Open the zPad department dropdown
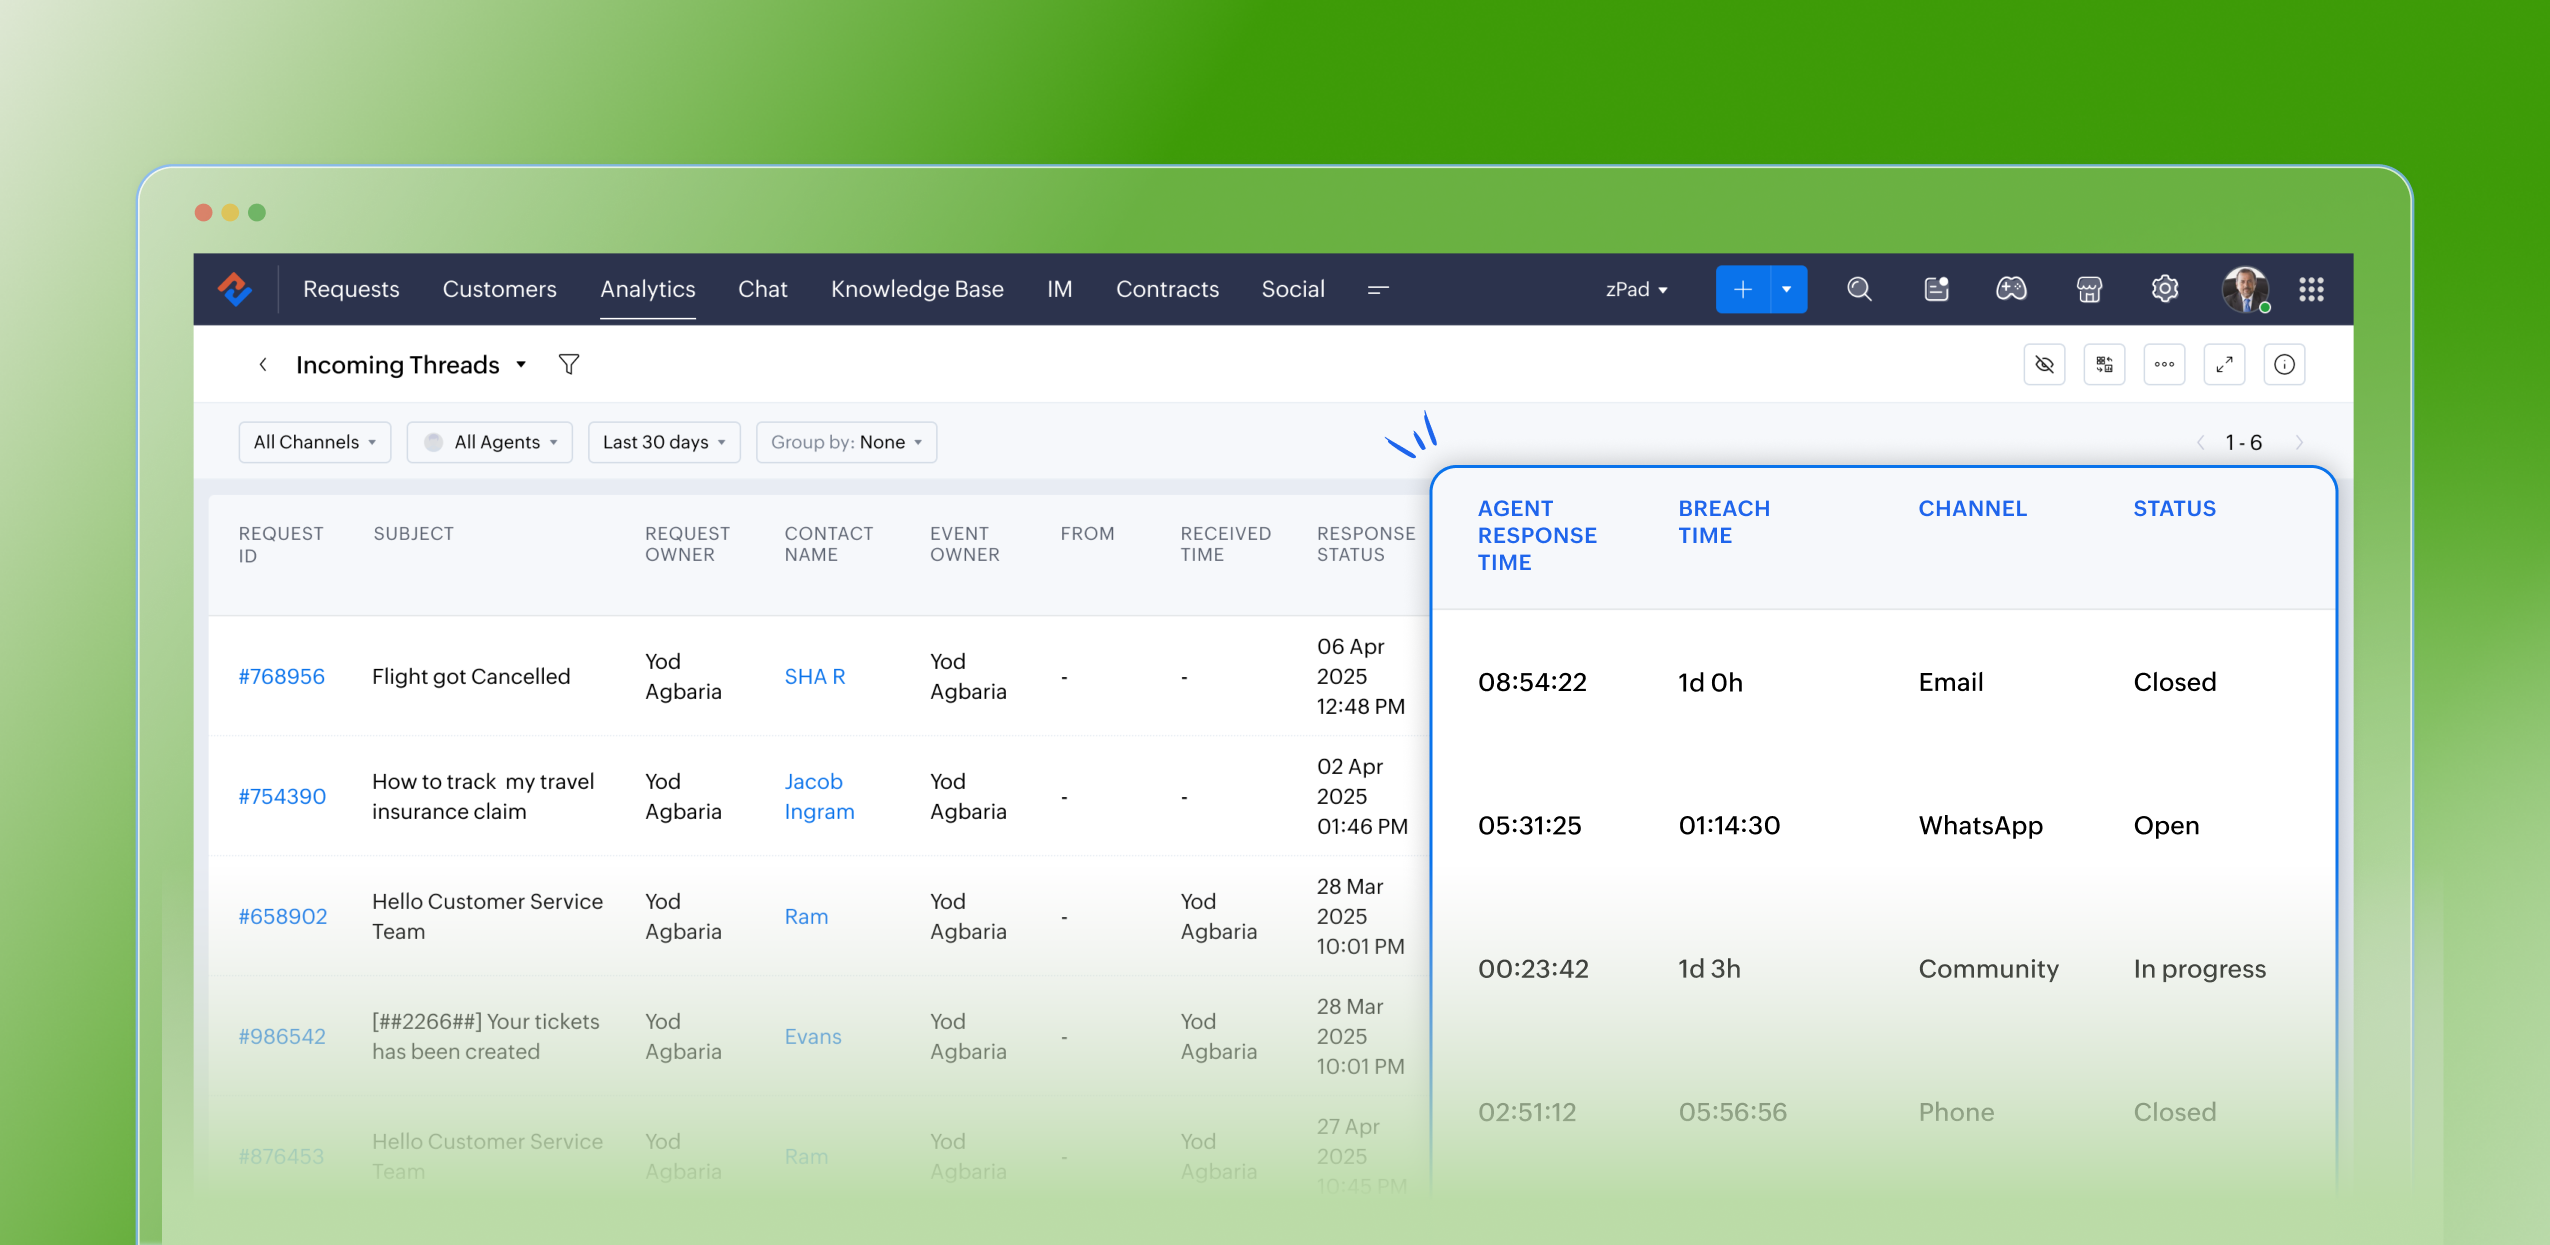This screenshot has height=1245, width=2550. (1636, 290)
